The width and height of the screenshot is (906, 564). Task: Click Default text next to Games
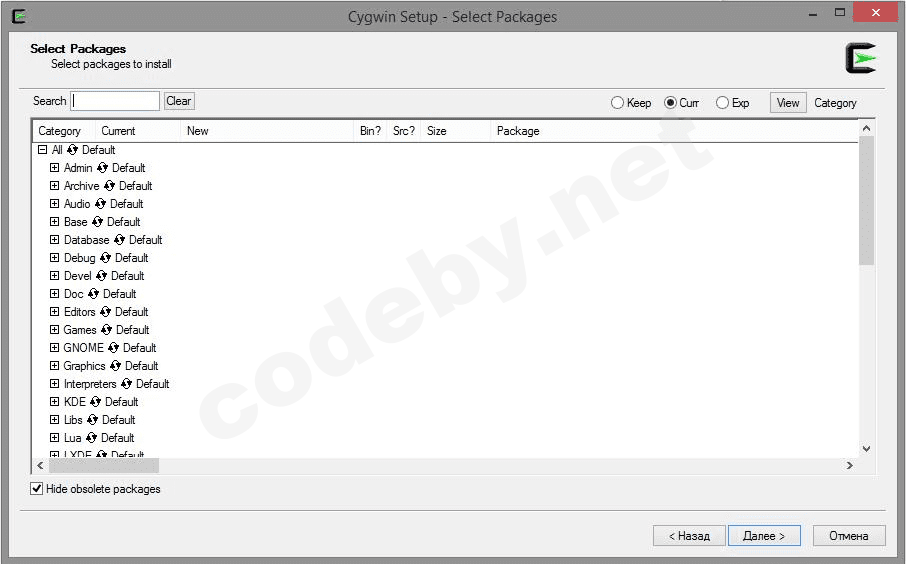[133, 329]
